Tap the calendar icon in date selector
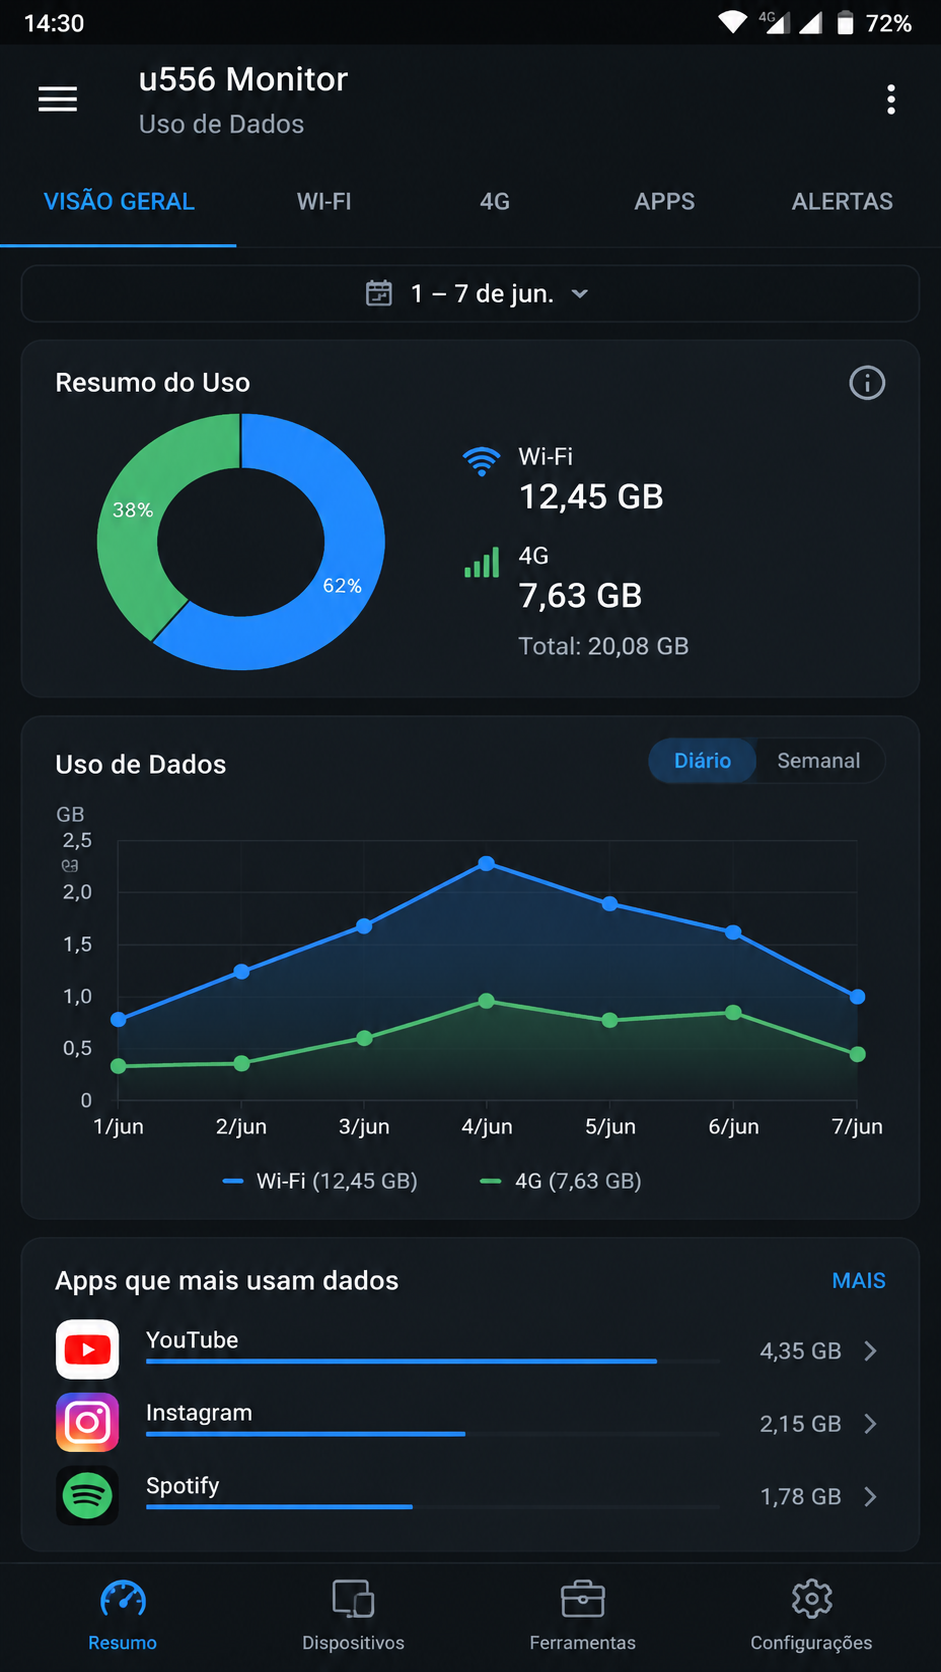This screenshot has height=1672, width=941. point(379,293)
